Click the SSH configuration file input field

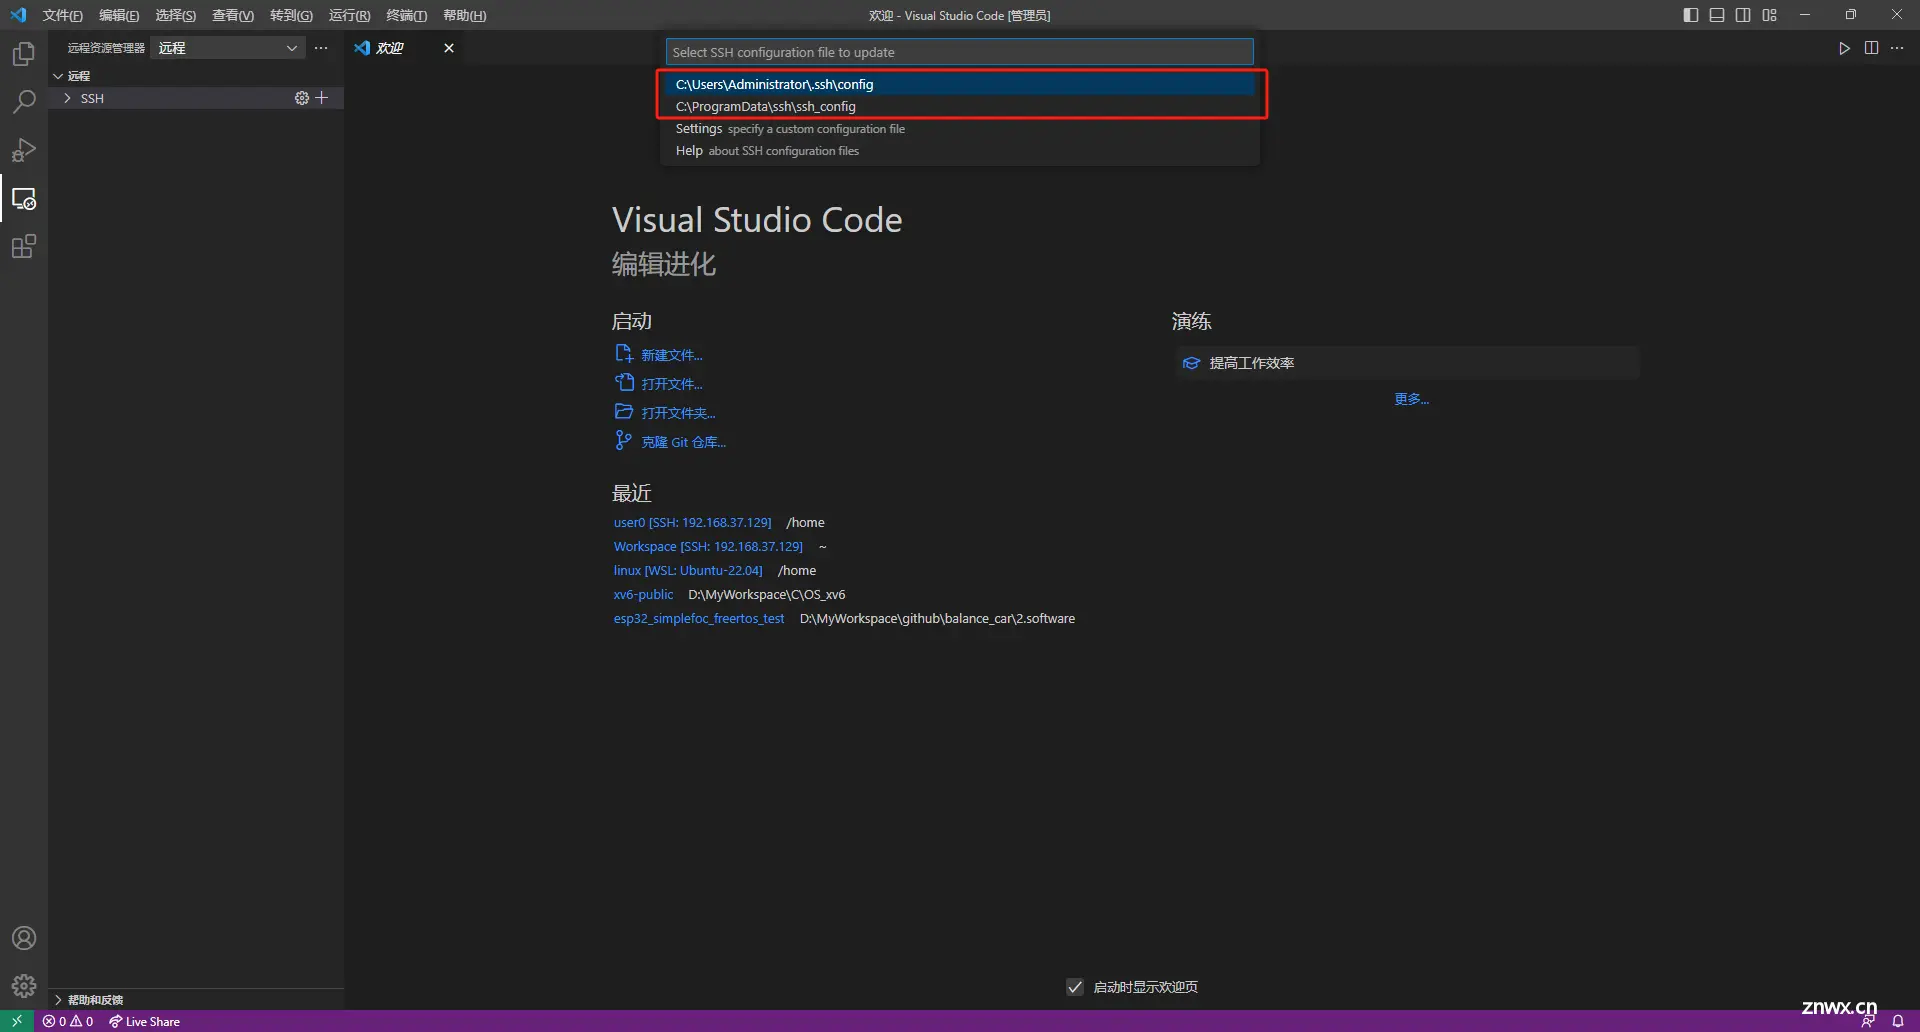[959, 52]
